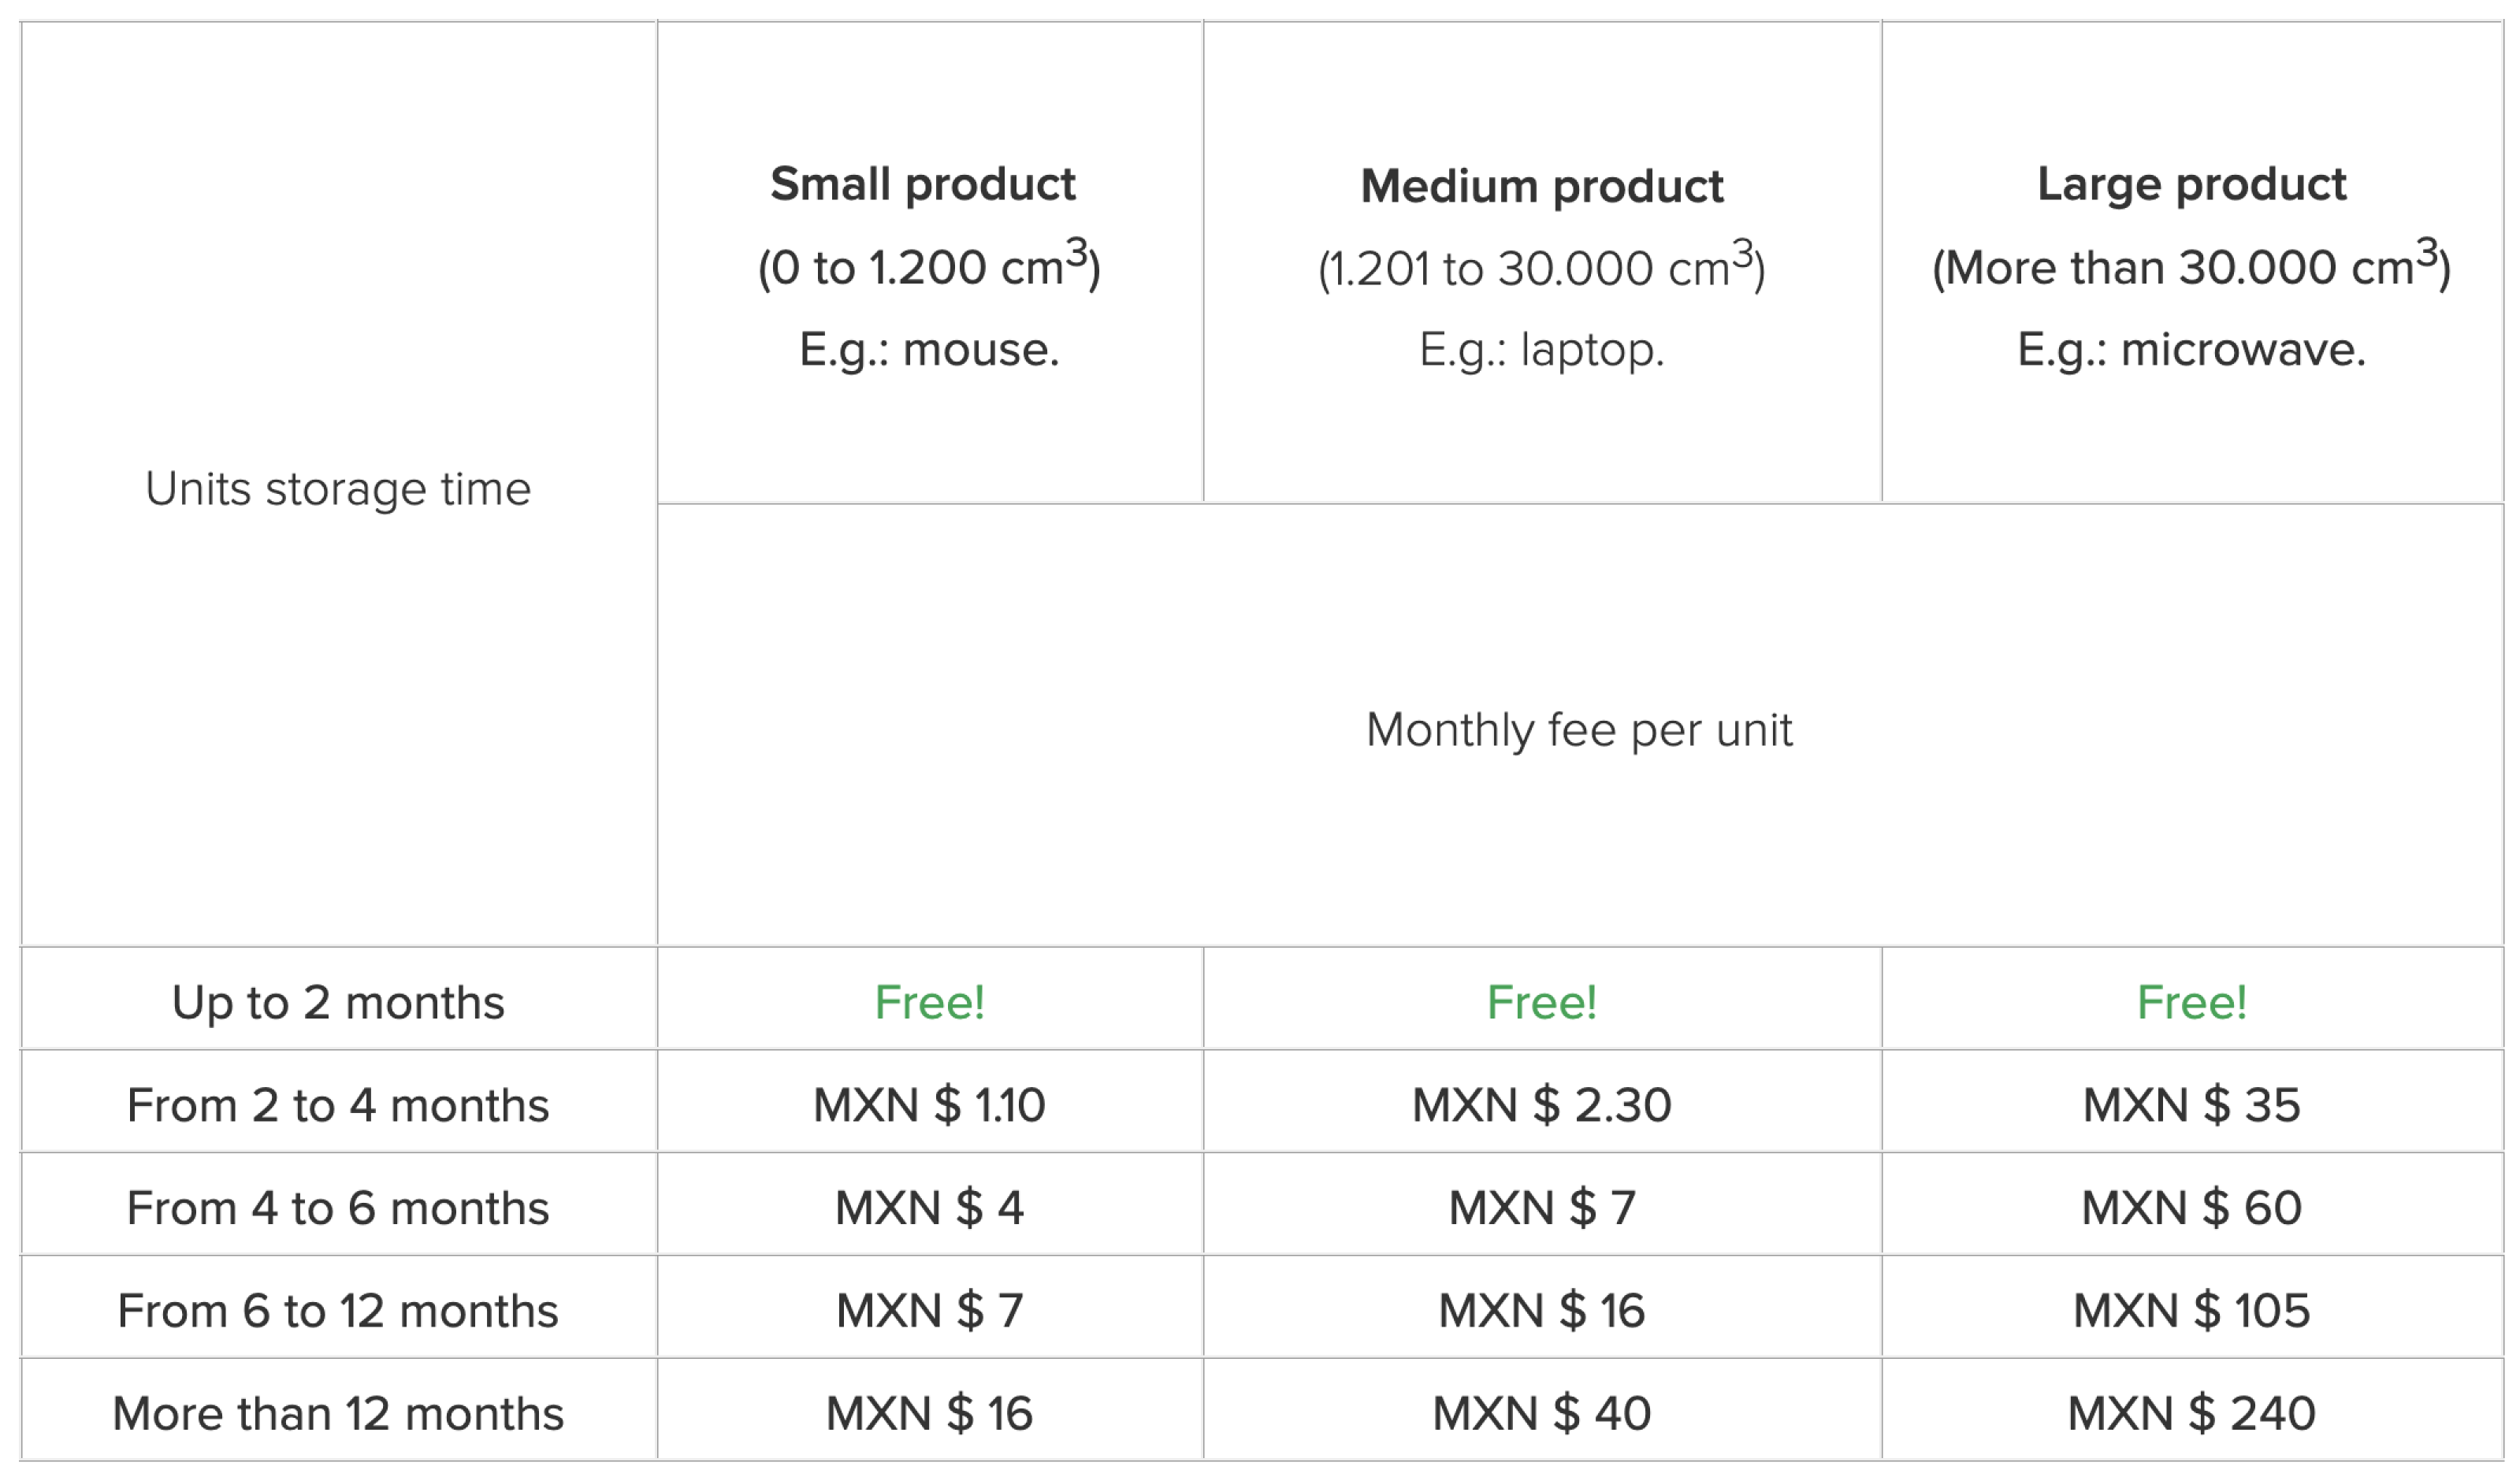
Task: Click the MXN $ 40 cell
Action: coord(1542,1413)
